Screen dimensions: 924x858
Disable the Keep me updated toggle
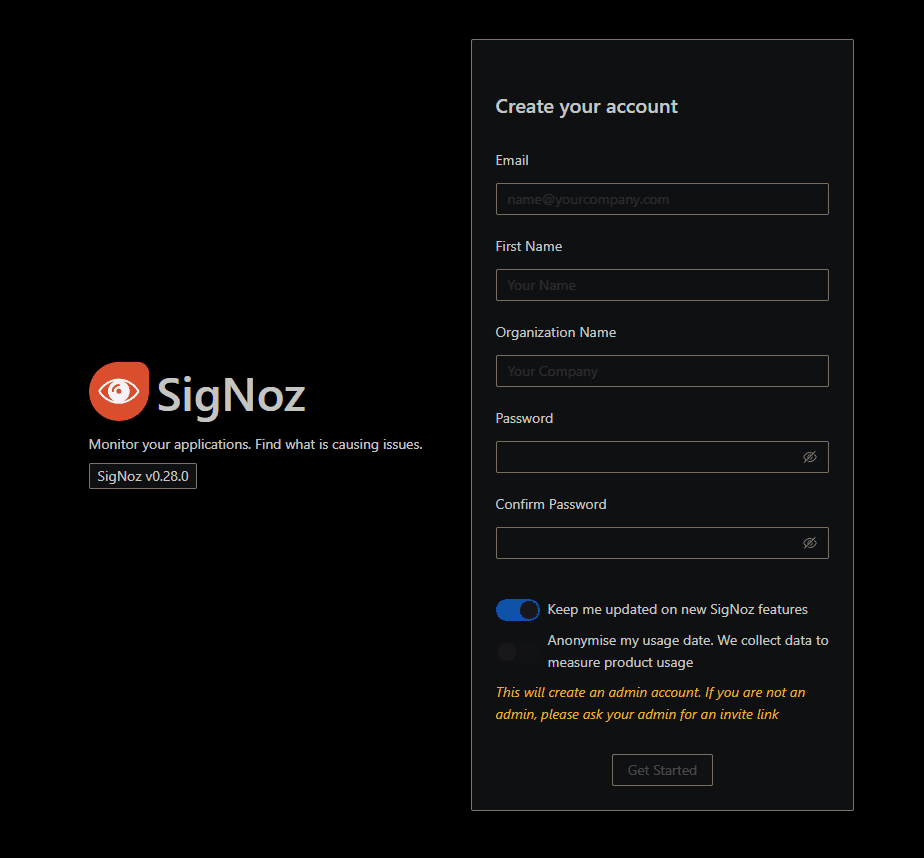(517, 610)
